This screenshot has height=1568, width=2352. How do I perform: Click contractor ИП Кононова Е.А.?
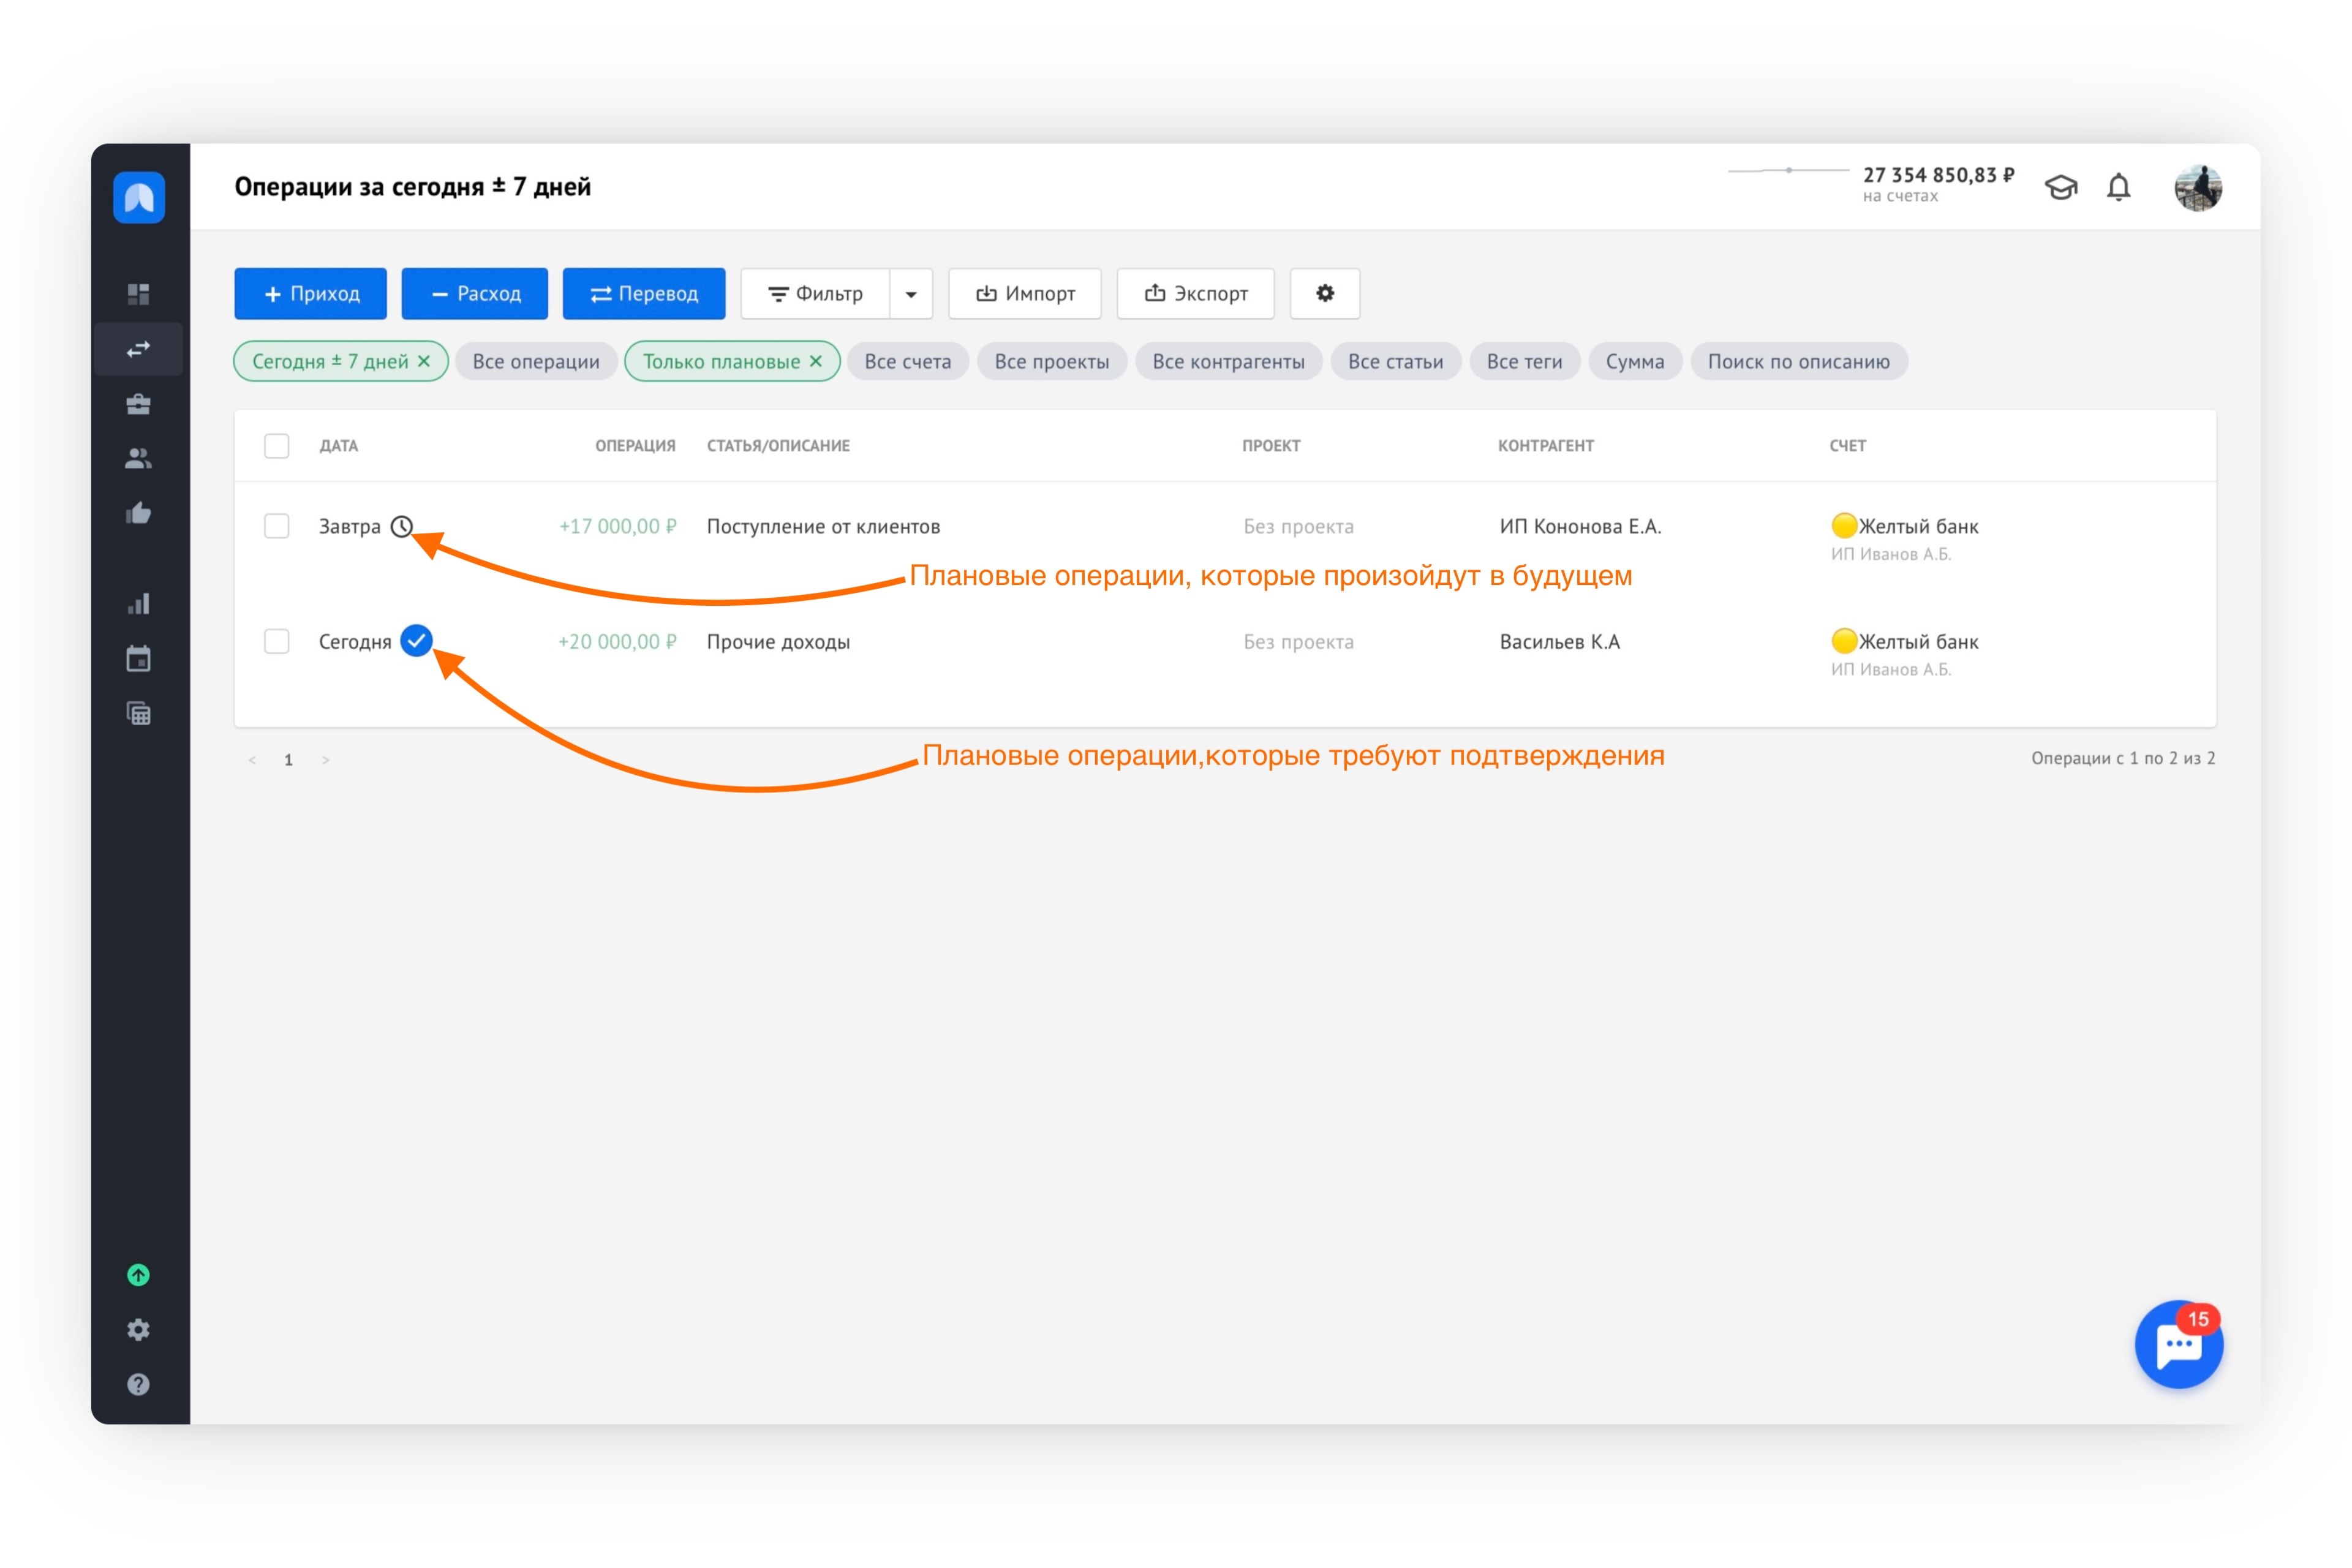[x=1580, y=526]
